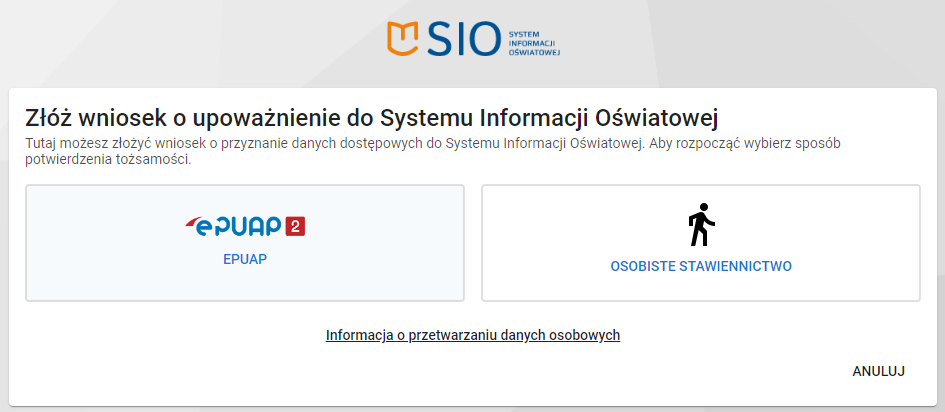Choose the EPUAP text label
The height and width of the screenshot is (412, 945).
point(245,259)
